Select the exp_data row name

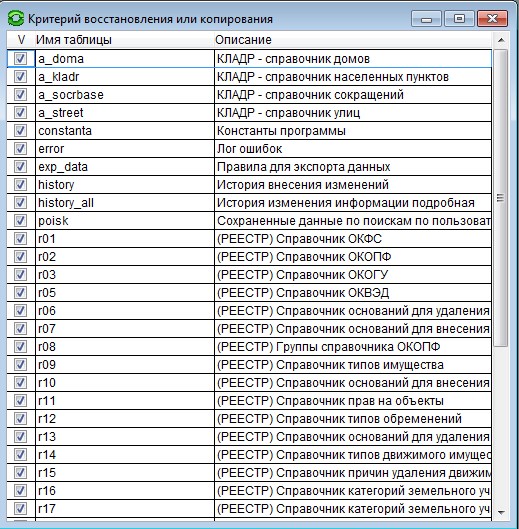point(125,167)
